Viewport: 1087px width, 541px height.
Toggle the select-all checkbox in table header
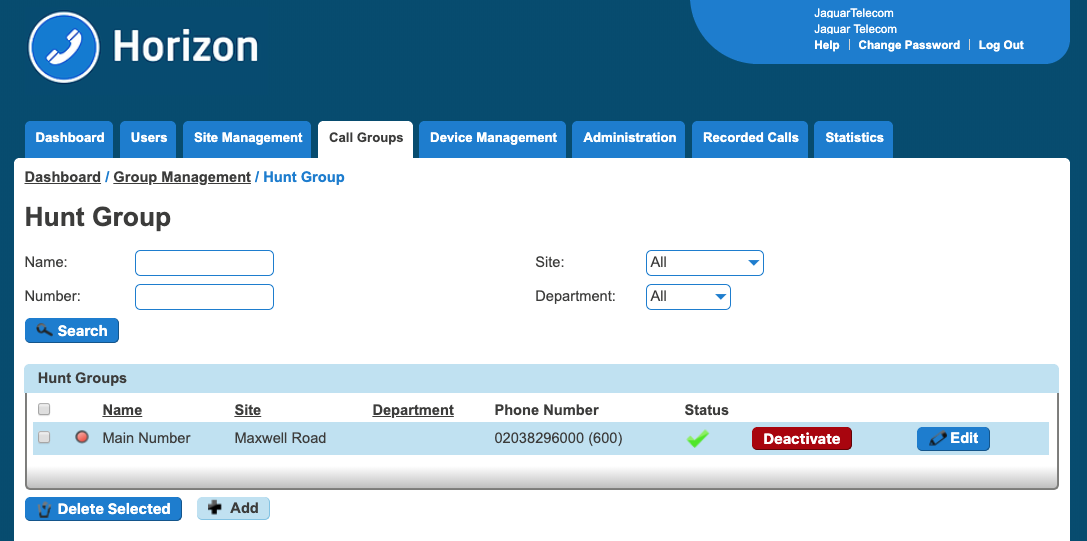(44, 409)
